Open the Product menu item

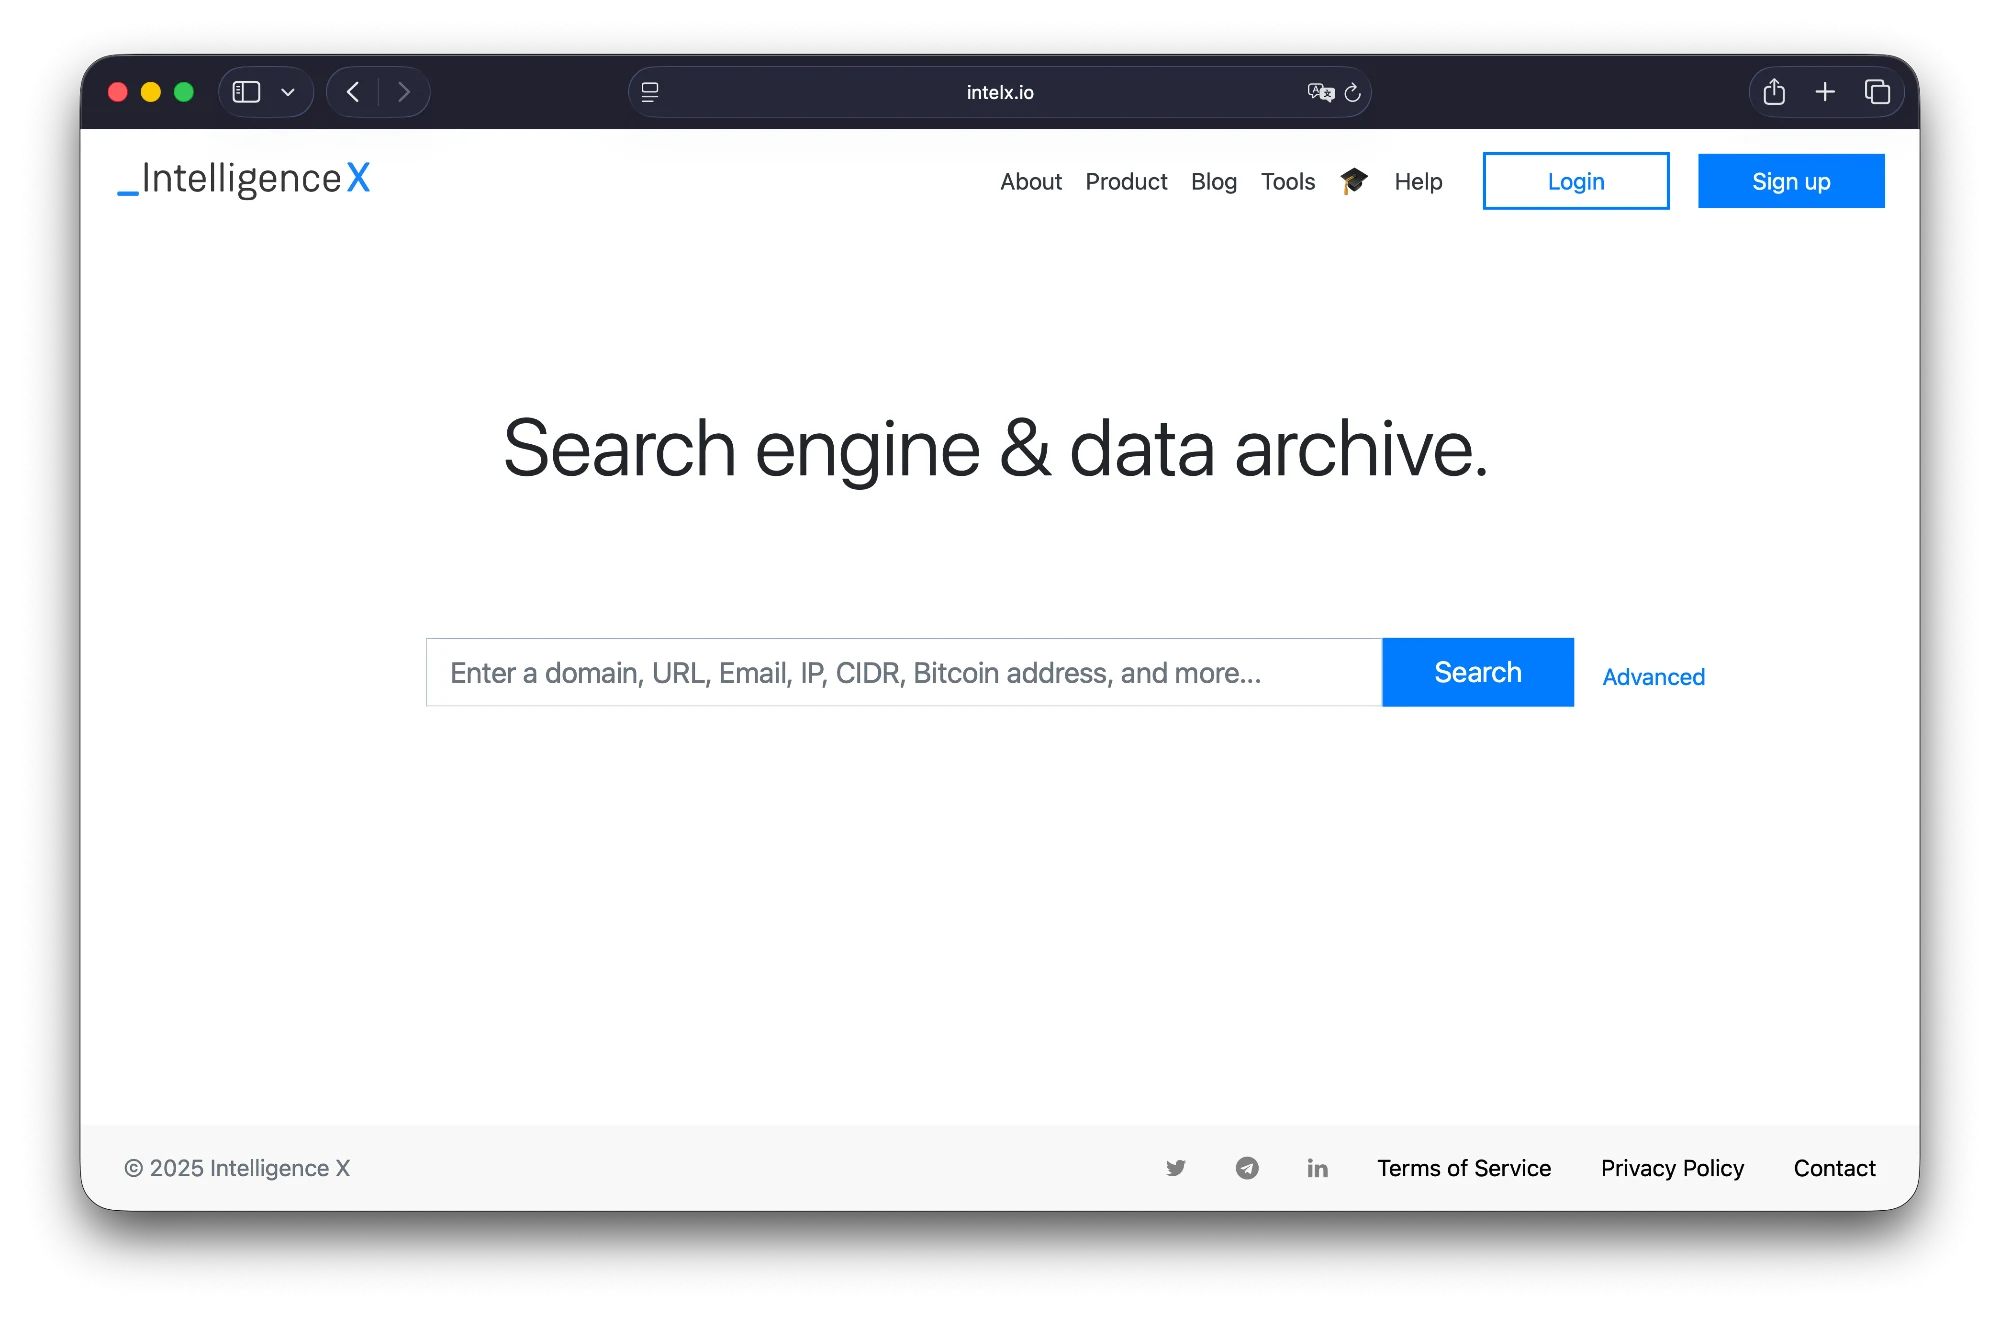1126,181
